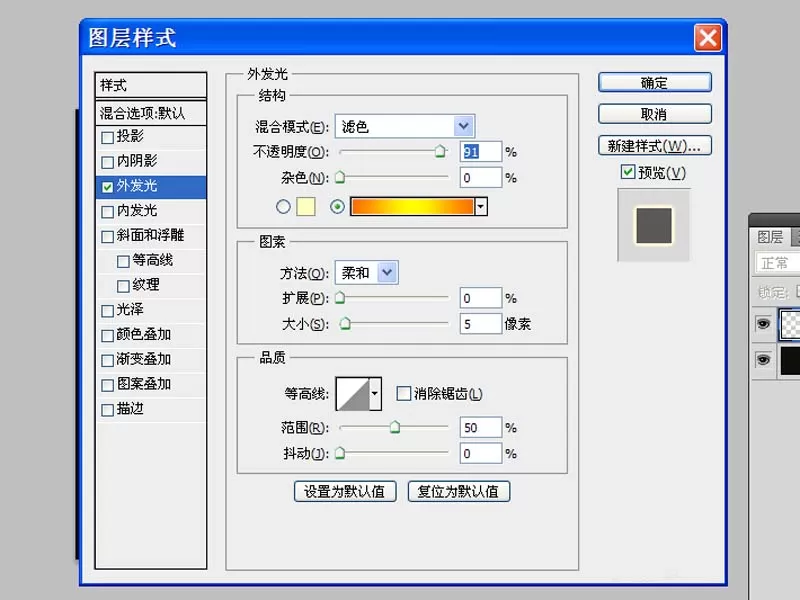
Task: Click the 不透明度 value field showing 91
Action: 481,152
